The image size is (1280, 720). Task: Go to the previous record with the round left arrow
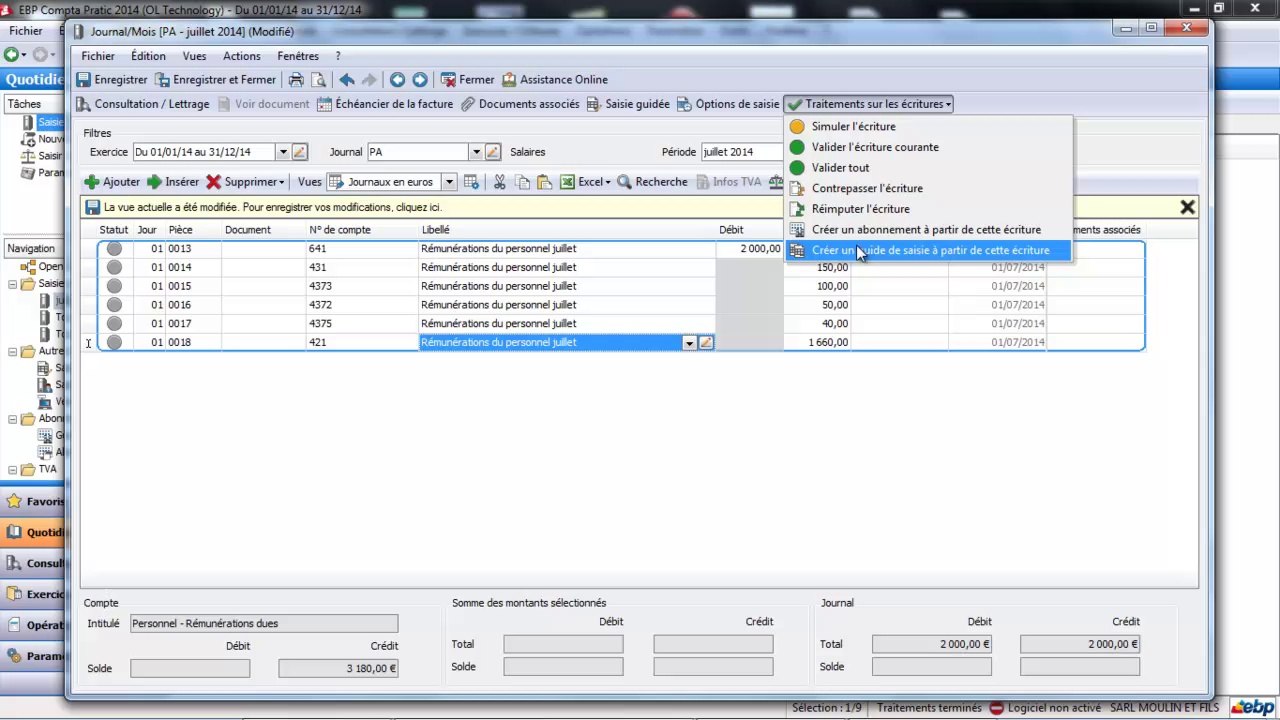(x=397, y=80)
